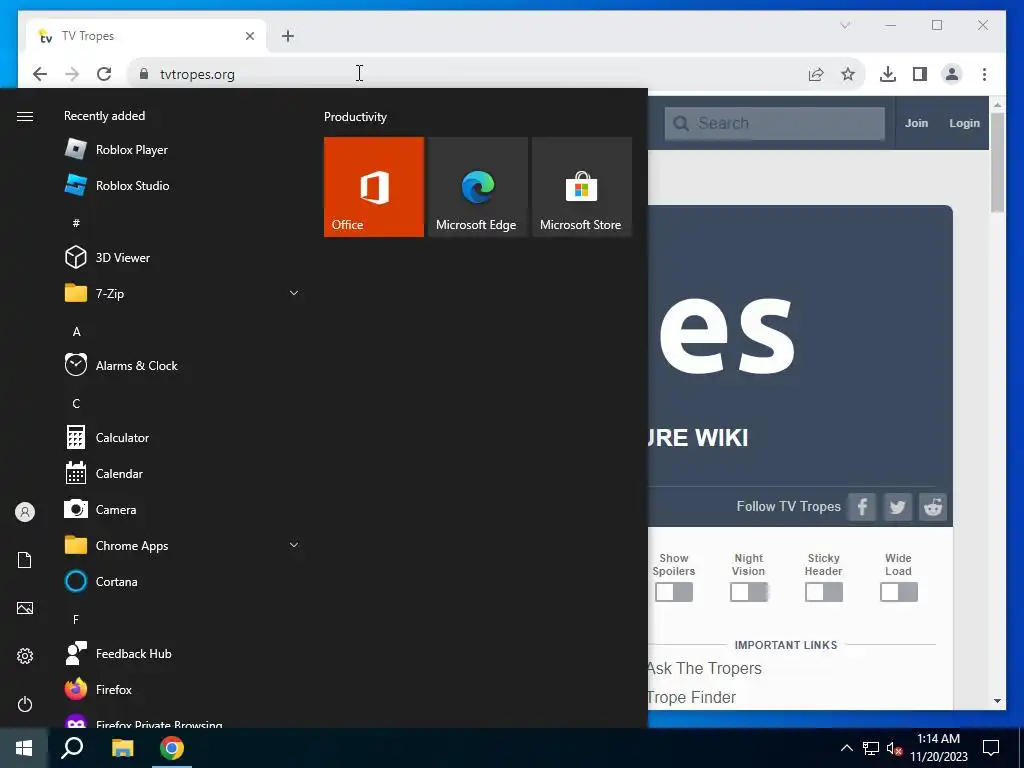The height and width of the screenshot is (768, 1024).
Task: Launch Cortana
Action: (182, 581)
